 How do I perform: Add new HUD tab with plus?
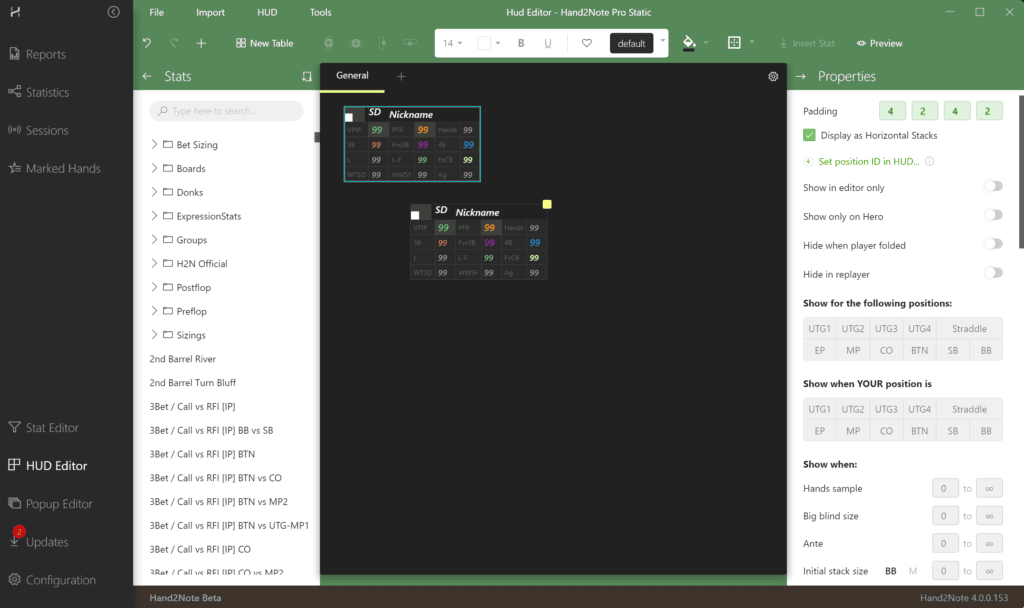[x=401, y=76]
